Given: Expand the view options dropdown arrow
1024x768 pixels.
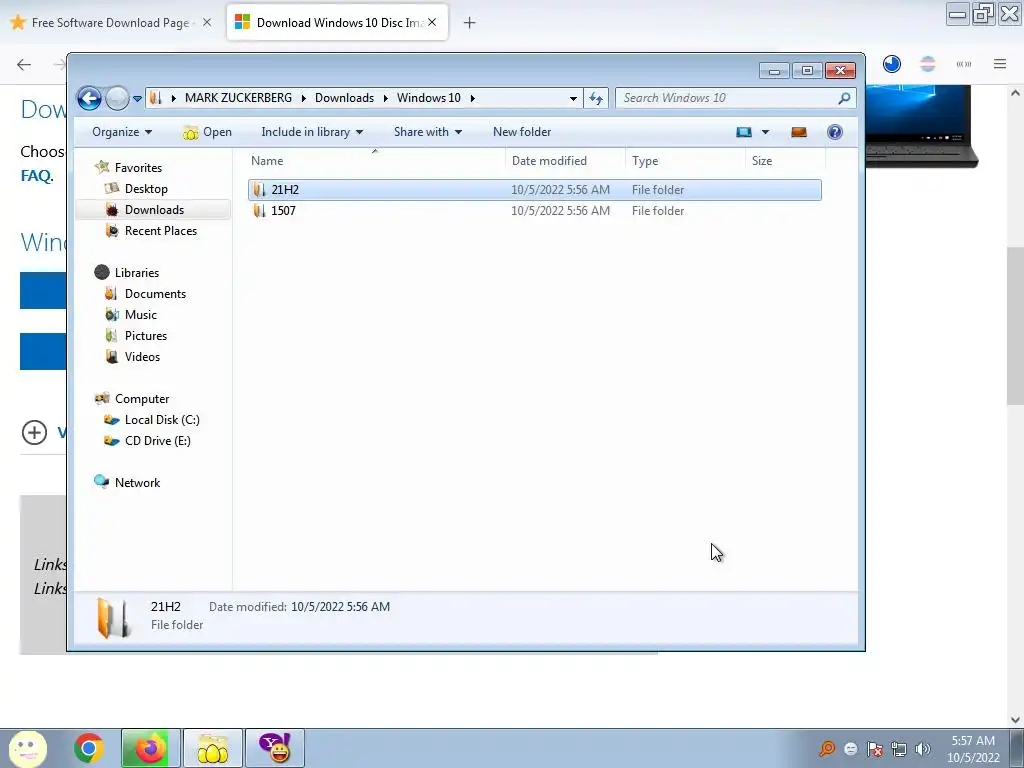Looking at the screenshot, I should 765,132.
